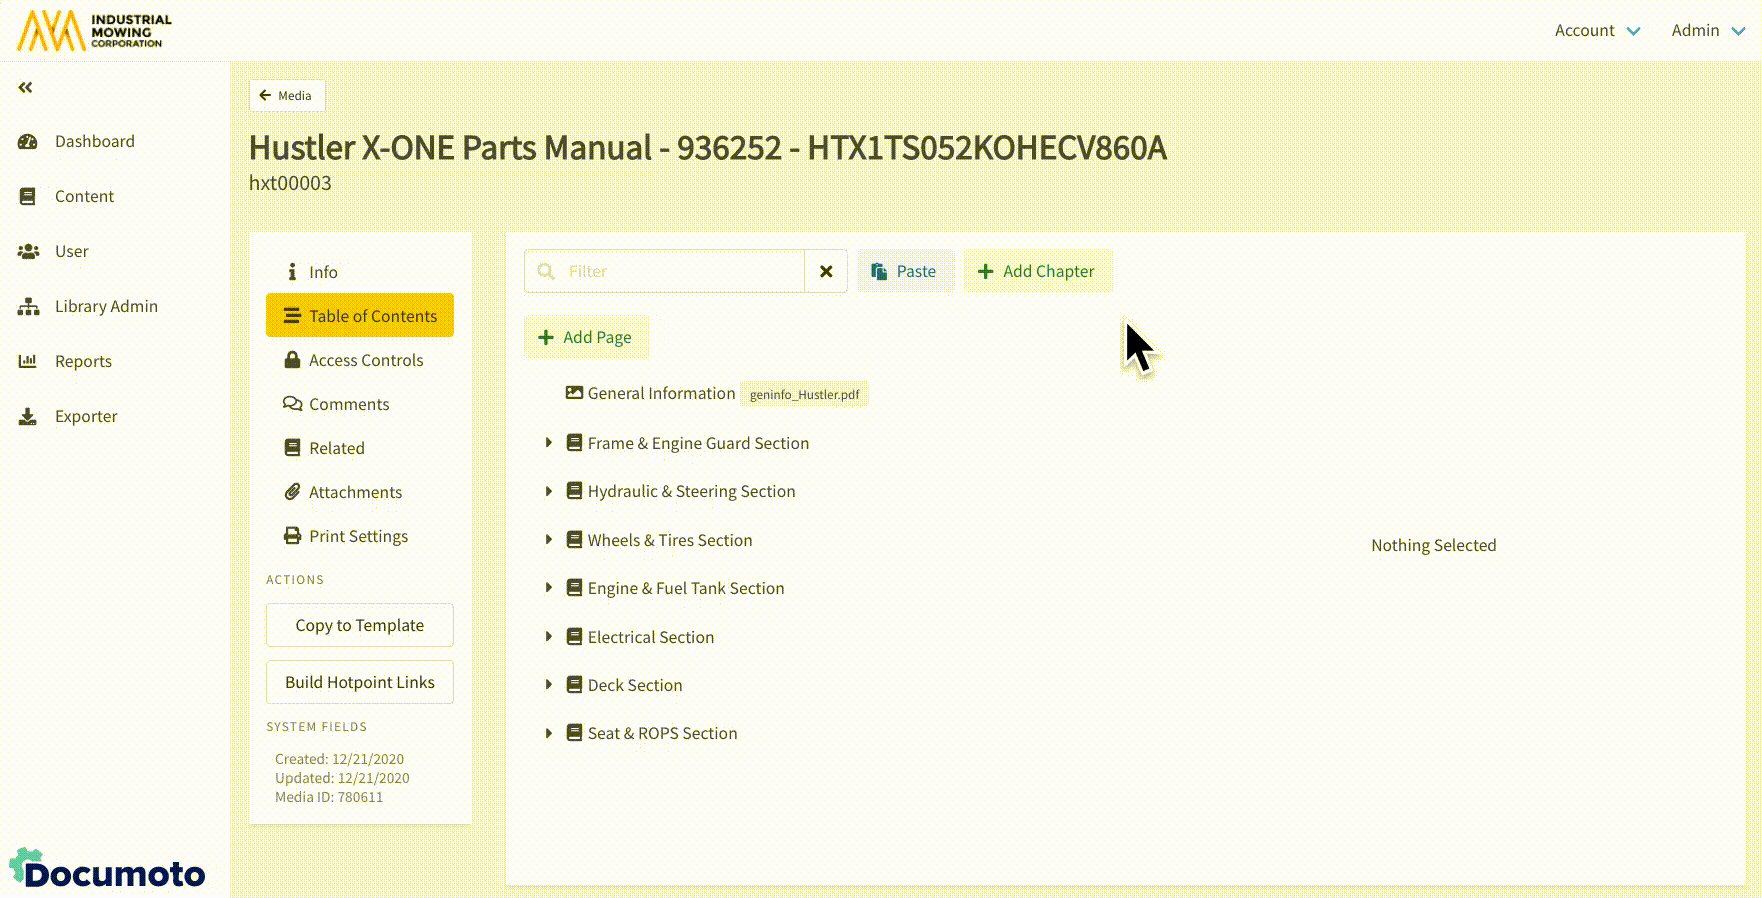Open the Account dropdown menu
1762x898 pixels.
1597,31
